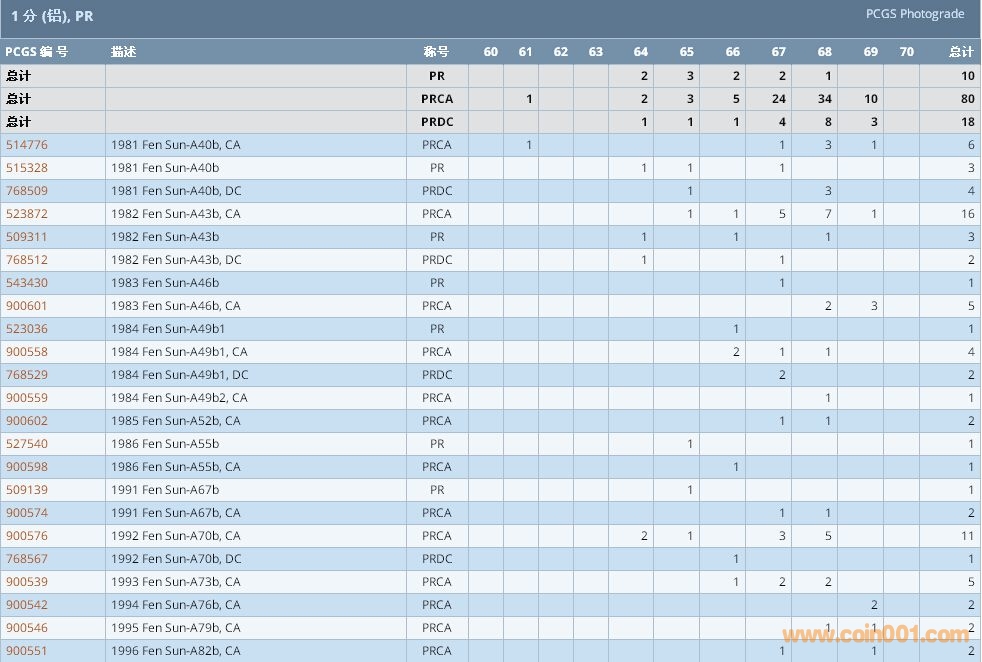
Task: Select PCGS number 900539
Action: [x=27, y=582]
